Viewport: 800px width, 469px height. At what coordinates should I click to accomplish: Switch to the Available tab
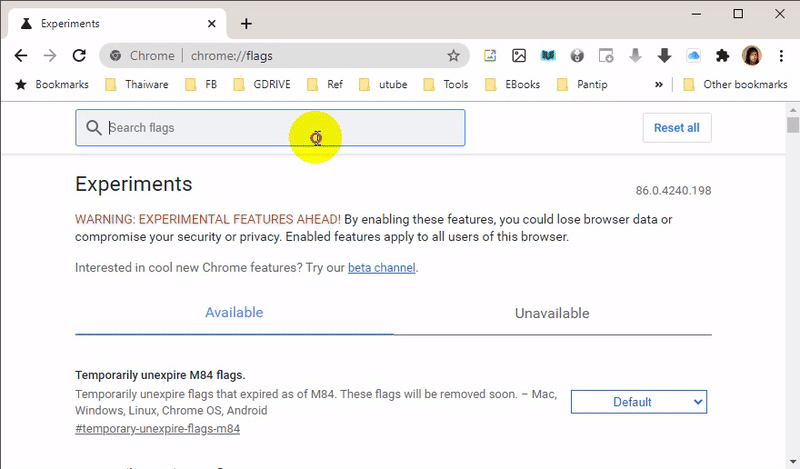(234, 312)
